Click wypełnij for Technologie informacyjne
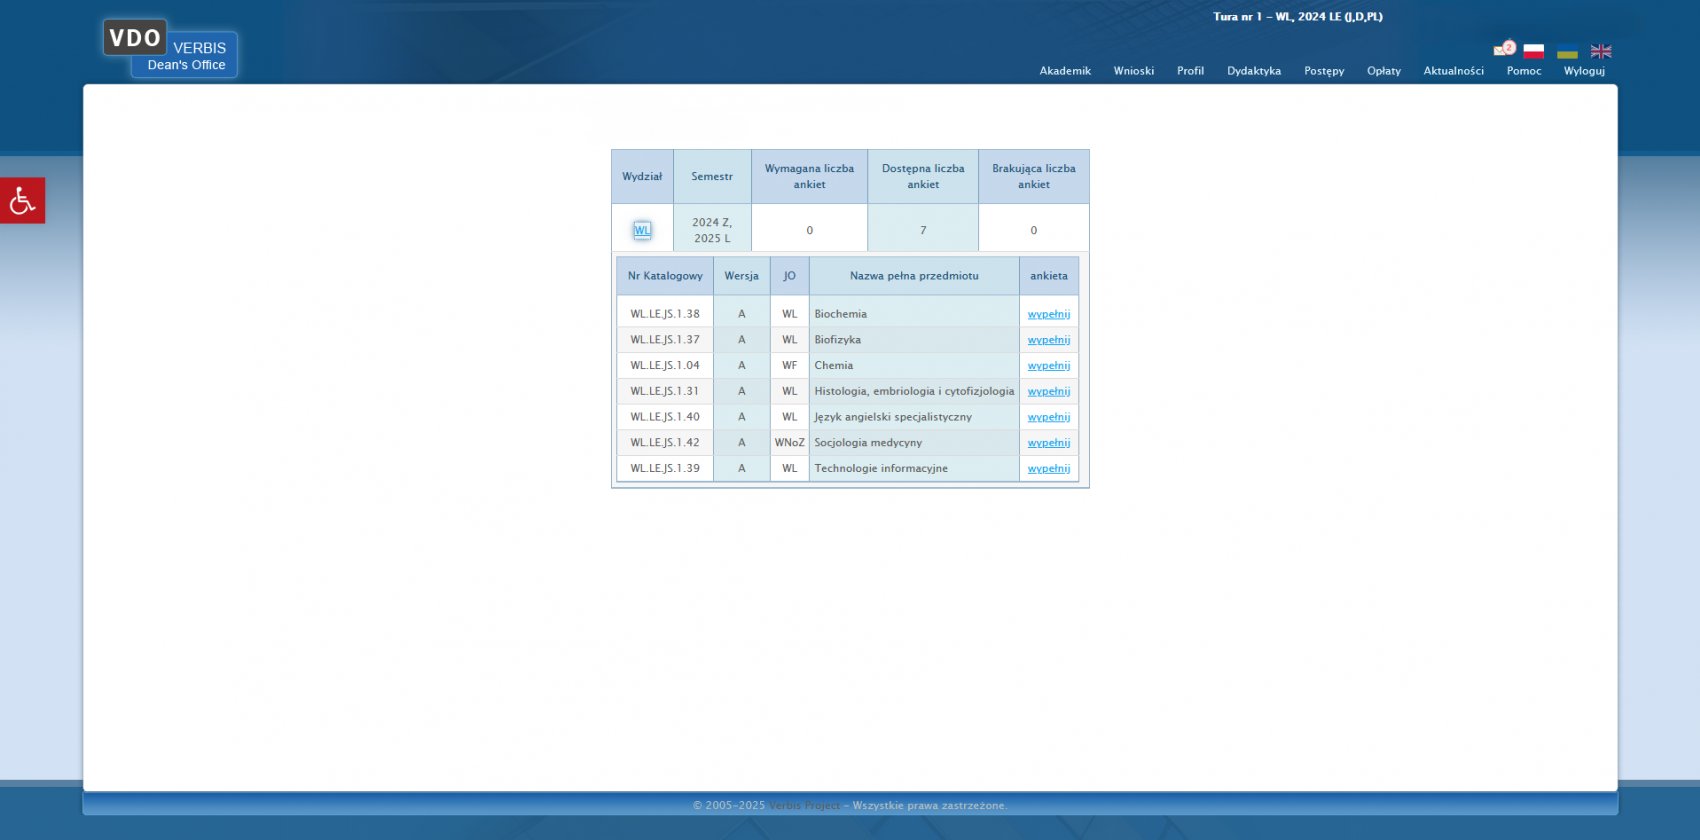The height and width of the screenshot is (840, 1700). point(1048,469)
